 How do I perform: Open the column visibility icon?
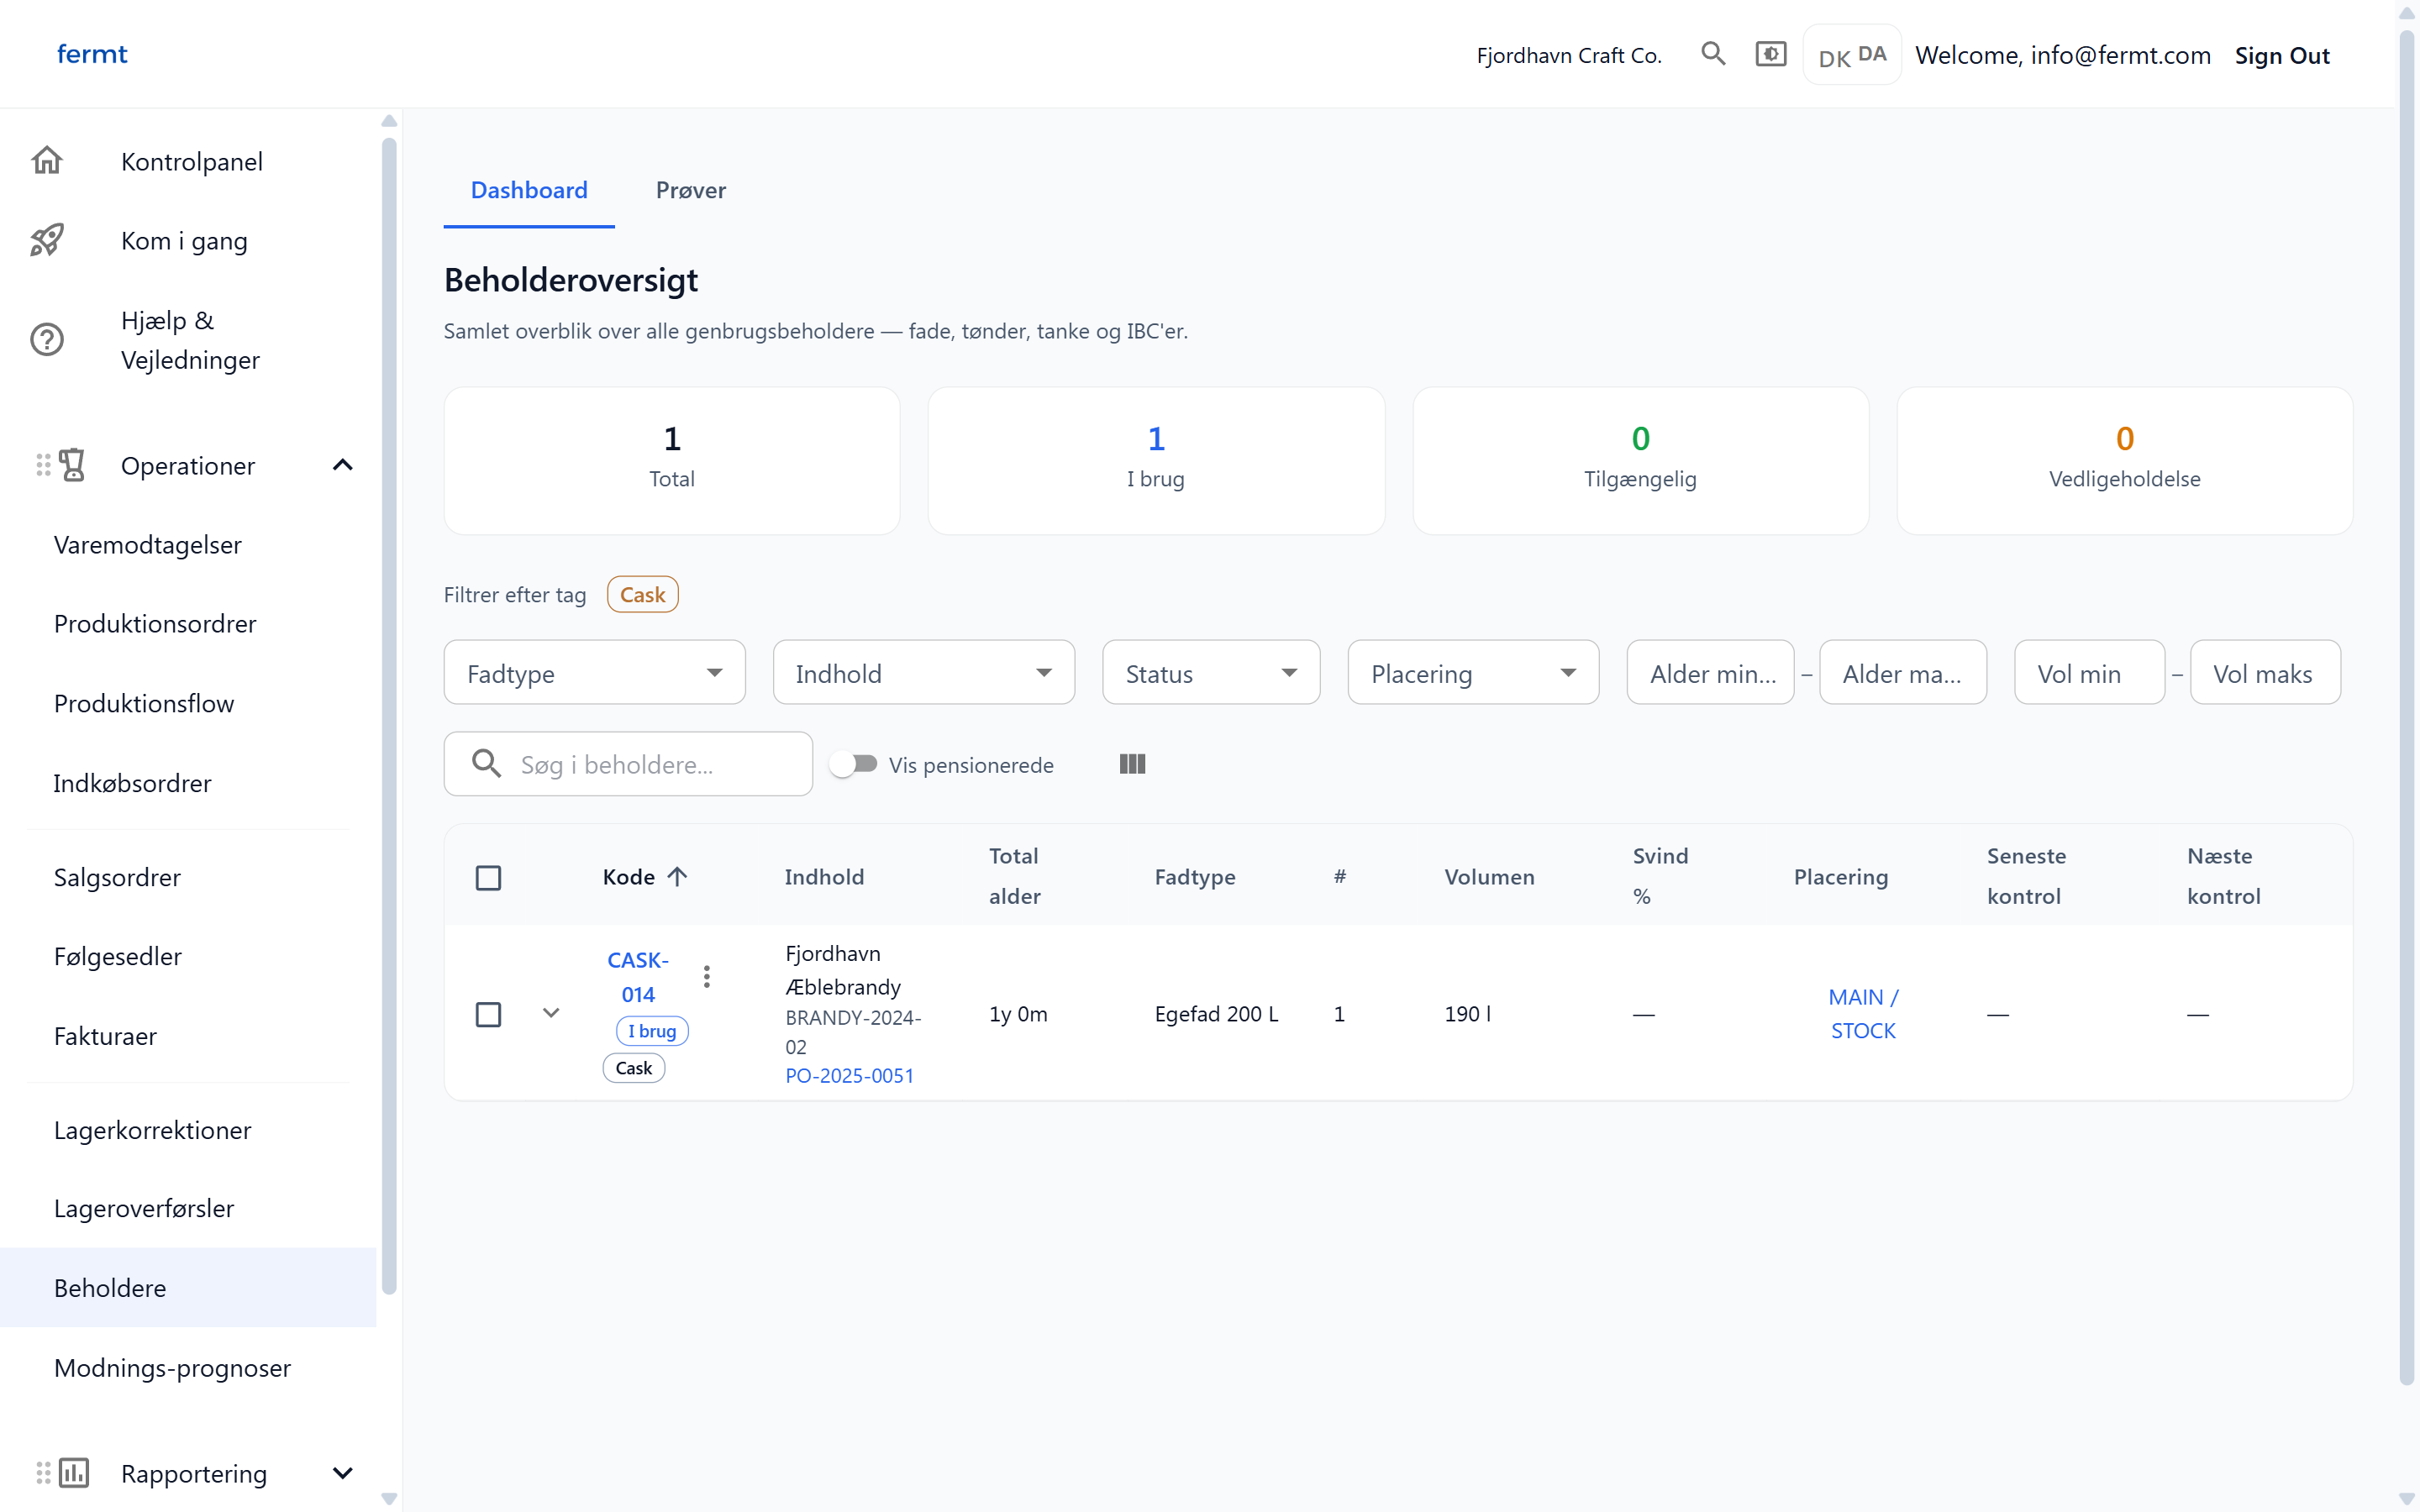(x=1132, y=764)
